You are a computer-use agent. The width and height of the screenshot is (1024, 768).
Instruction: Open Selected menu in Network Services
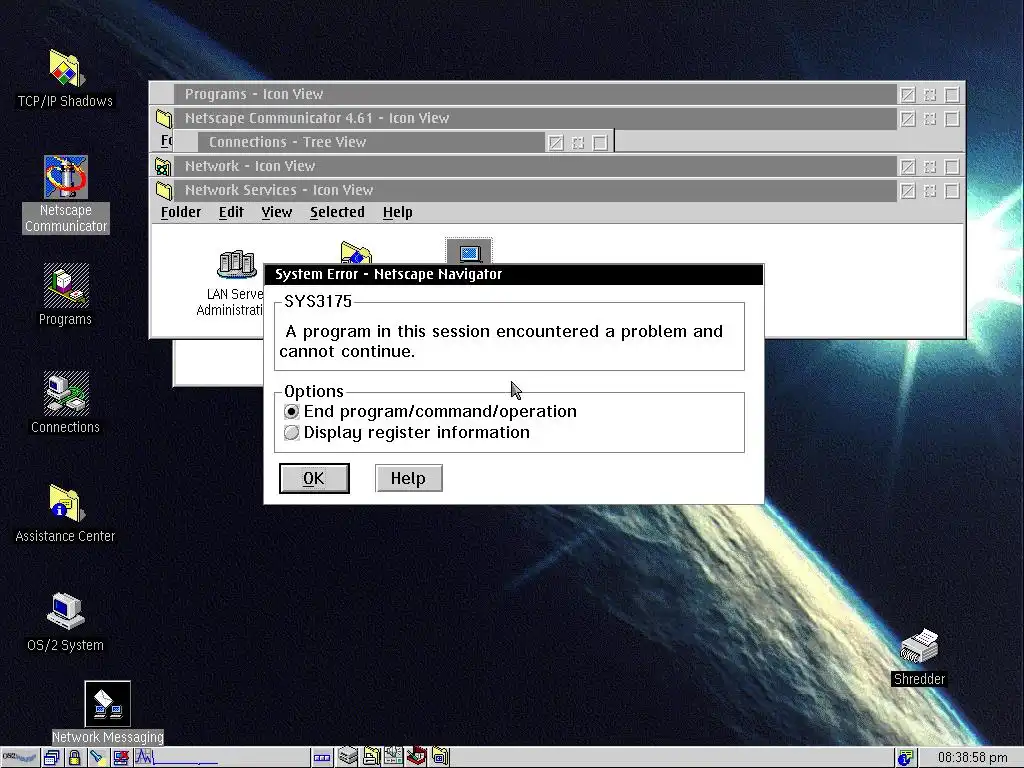(x=337, y=212)
